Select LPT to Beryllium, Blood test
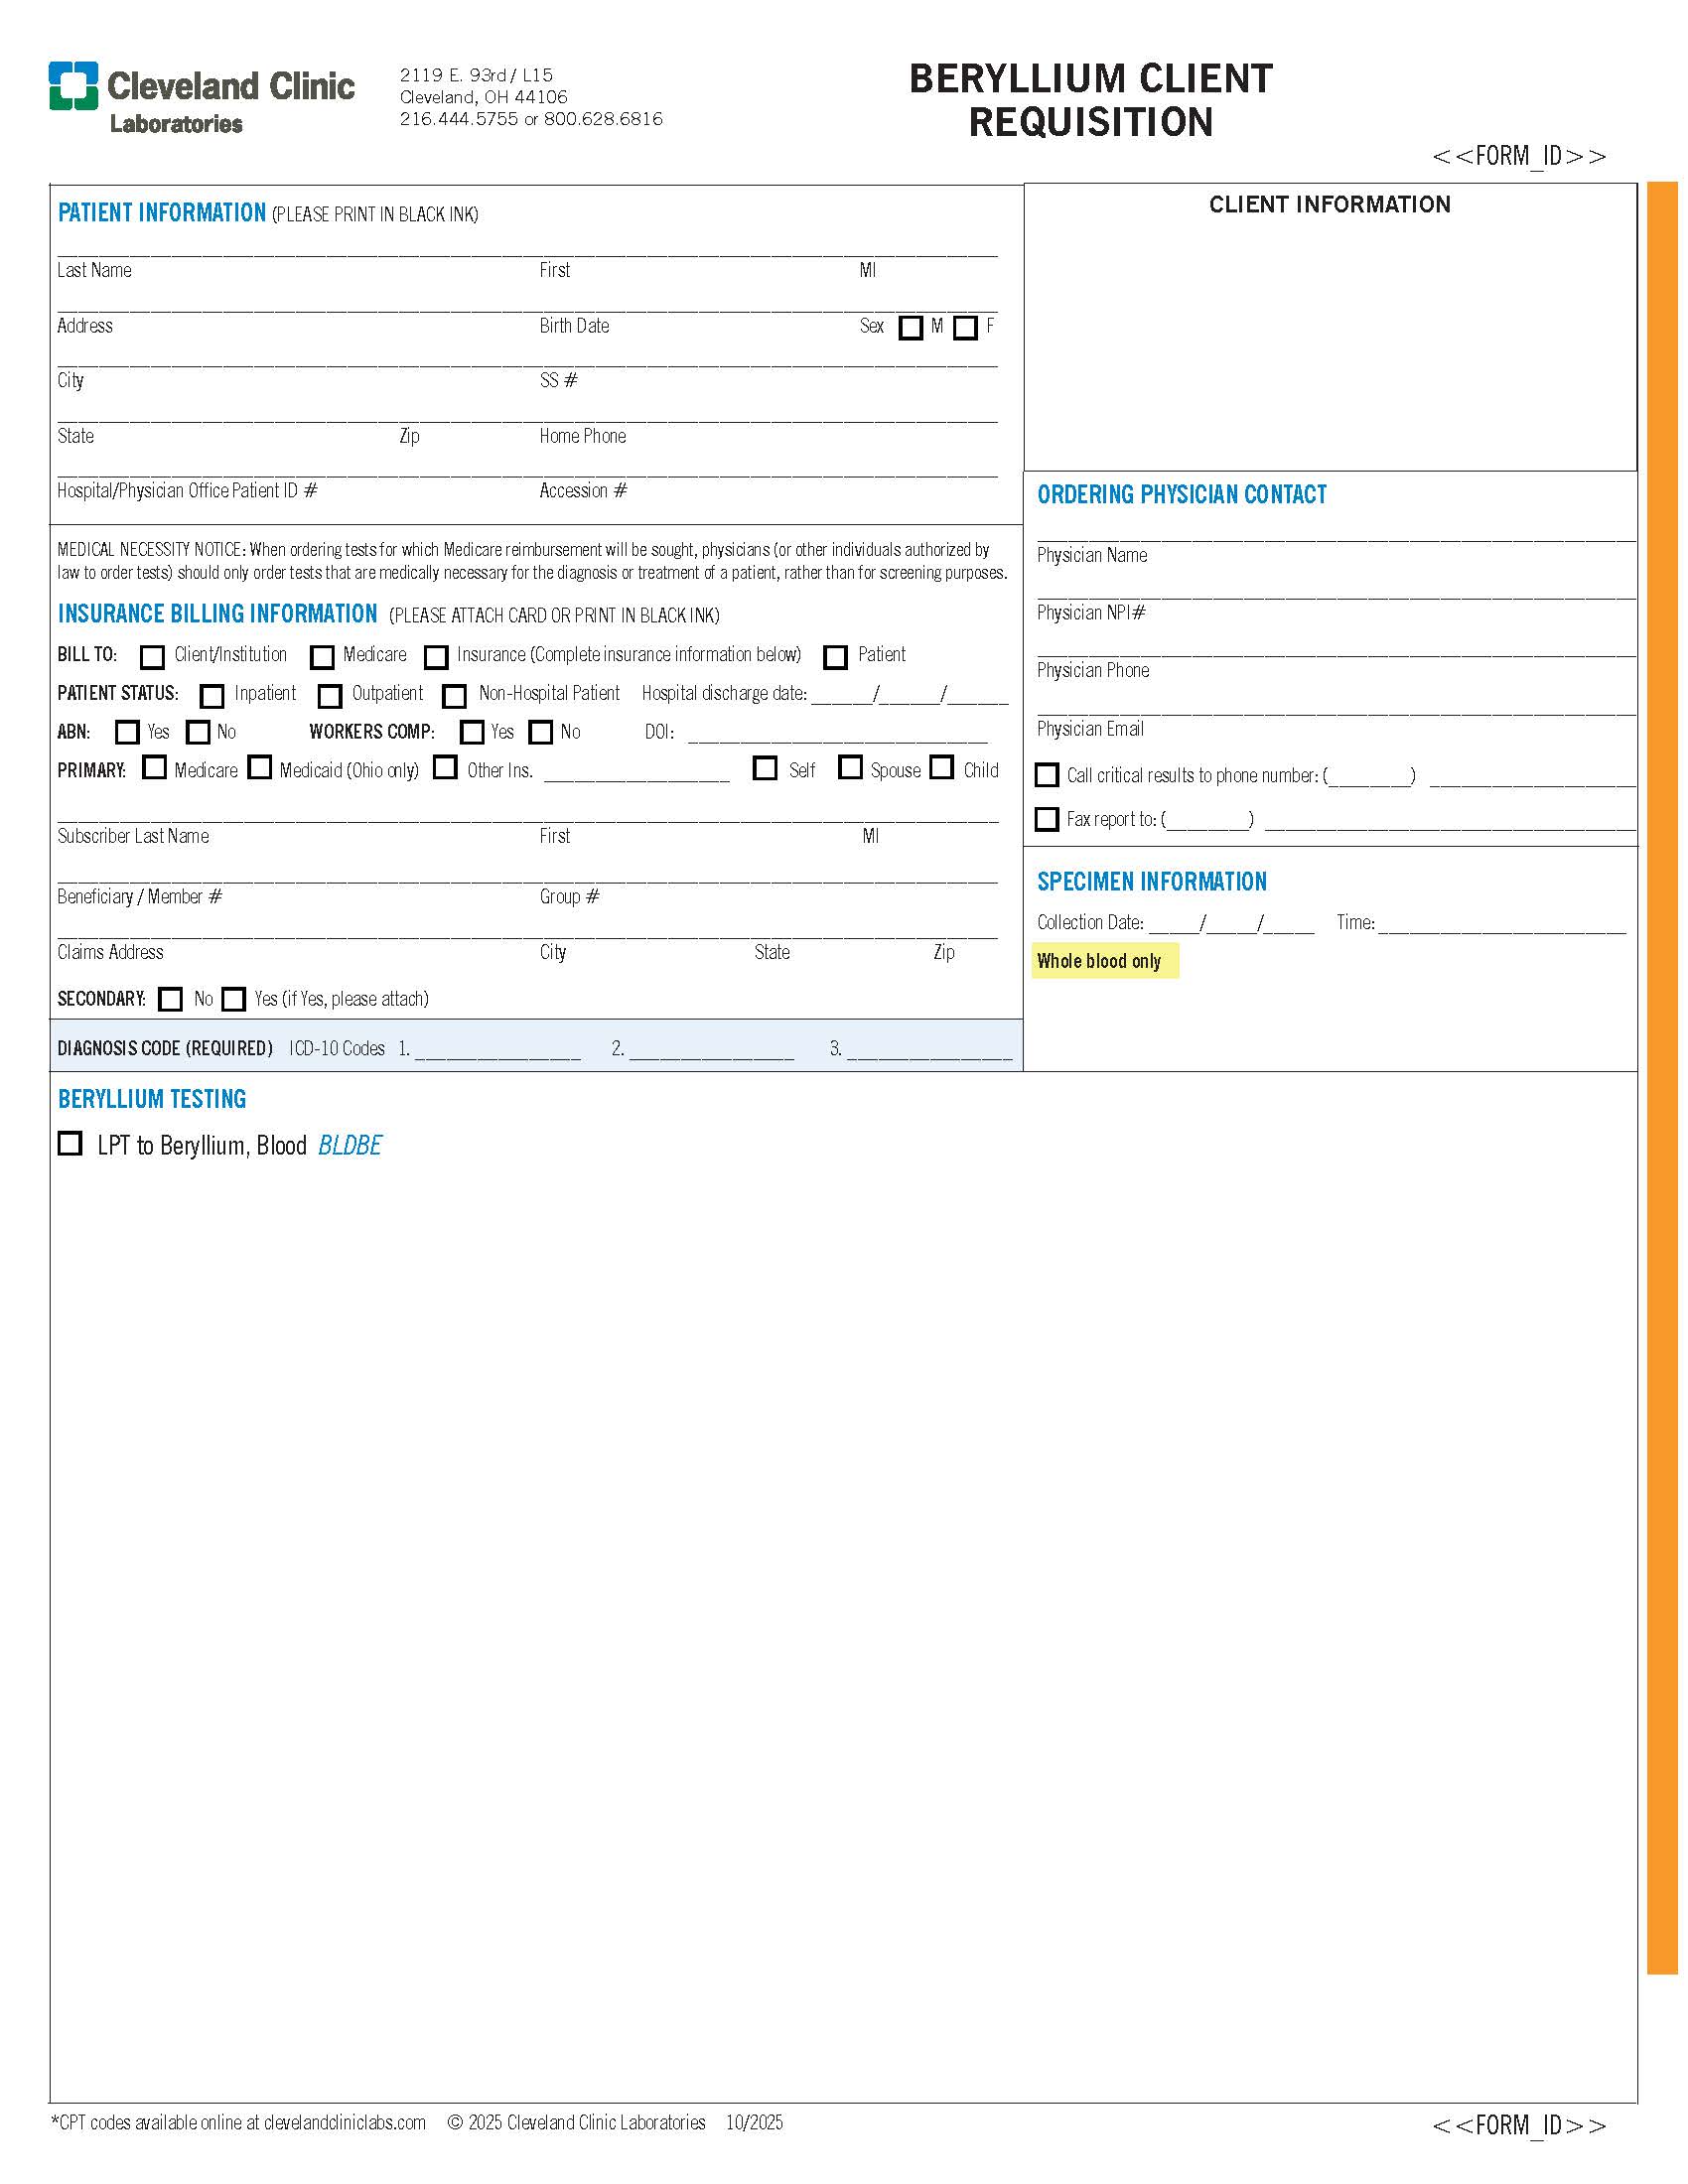The image size is (1688, 2184). [70, 1144]
